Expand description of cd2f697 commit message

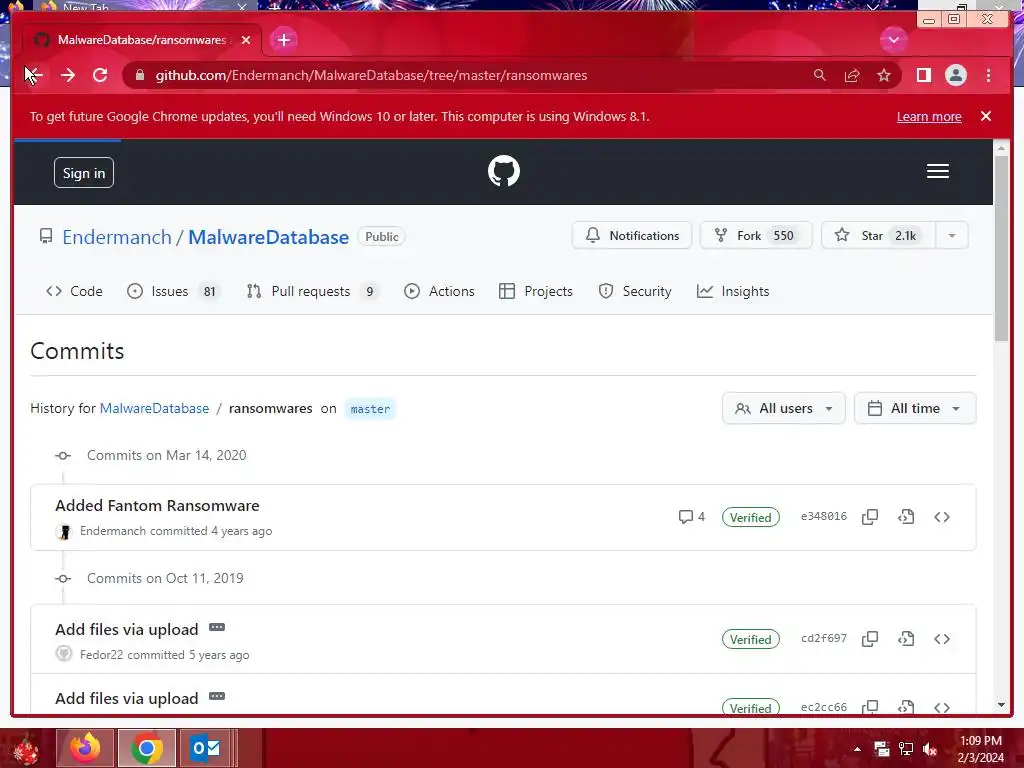pos(217,628)
